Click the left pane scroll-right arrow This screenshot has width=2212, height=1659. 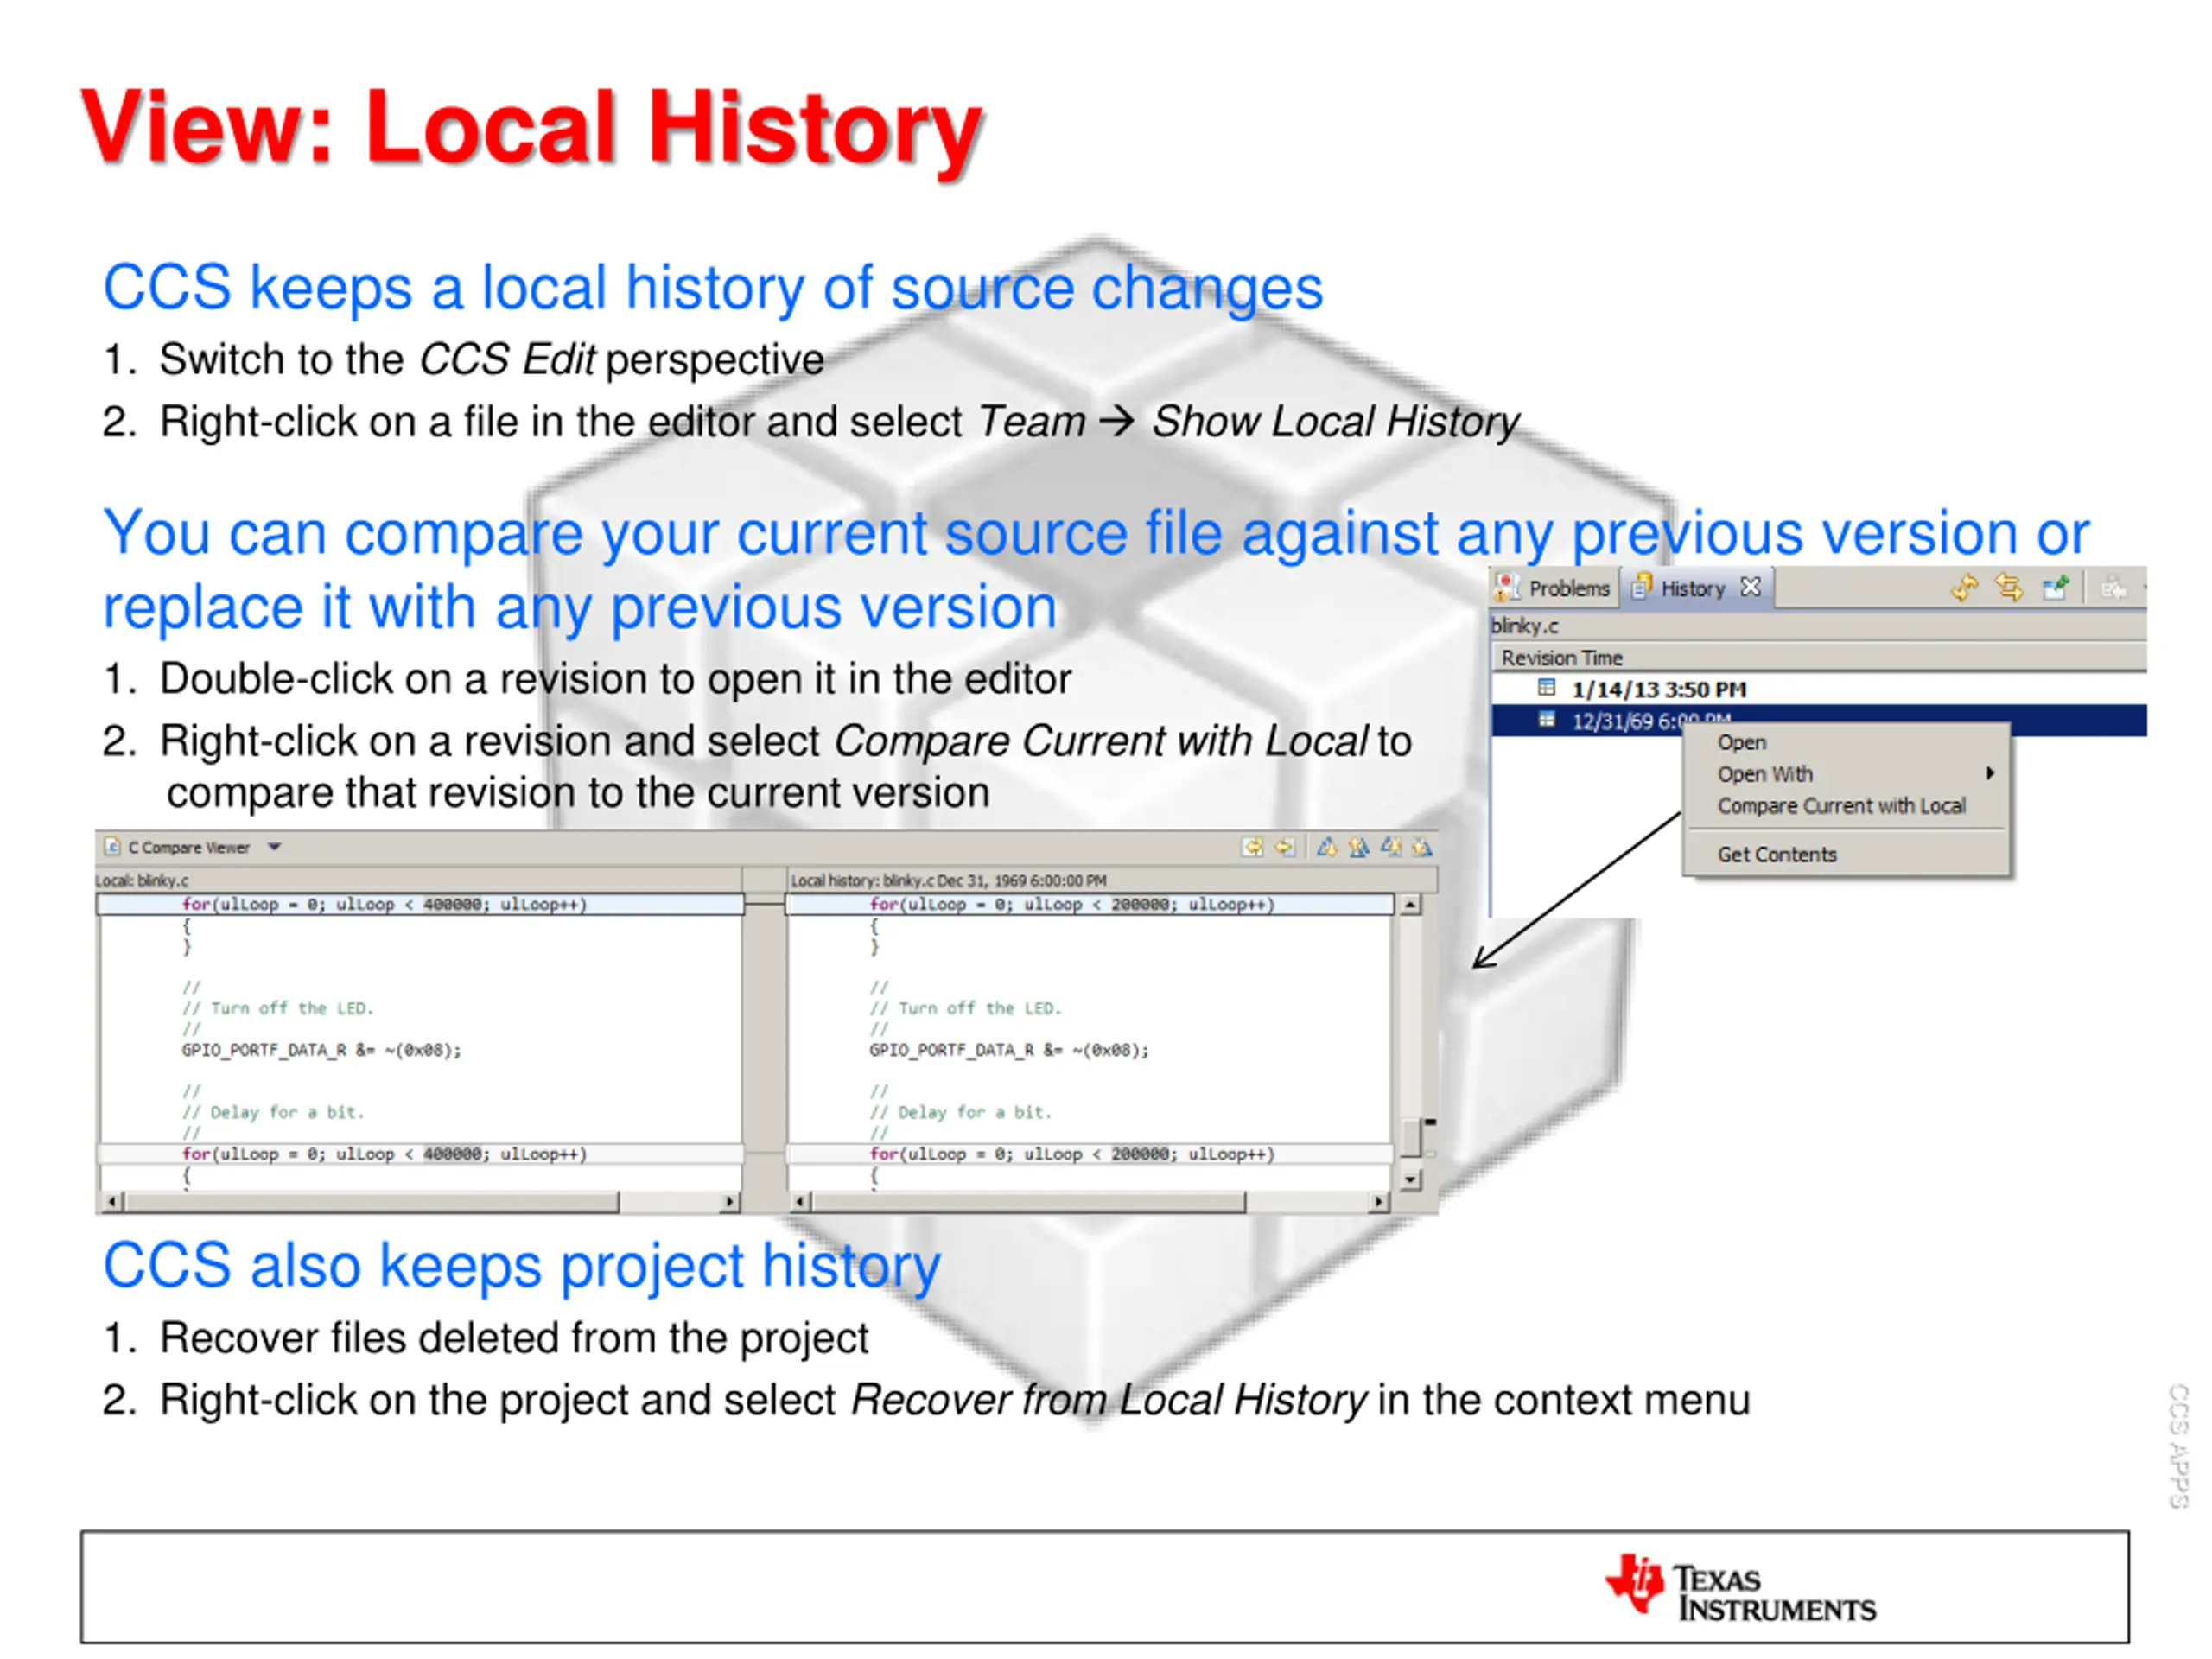coord(730,1201)
